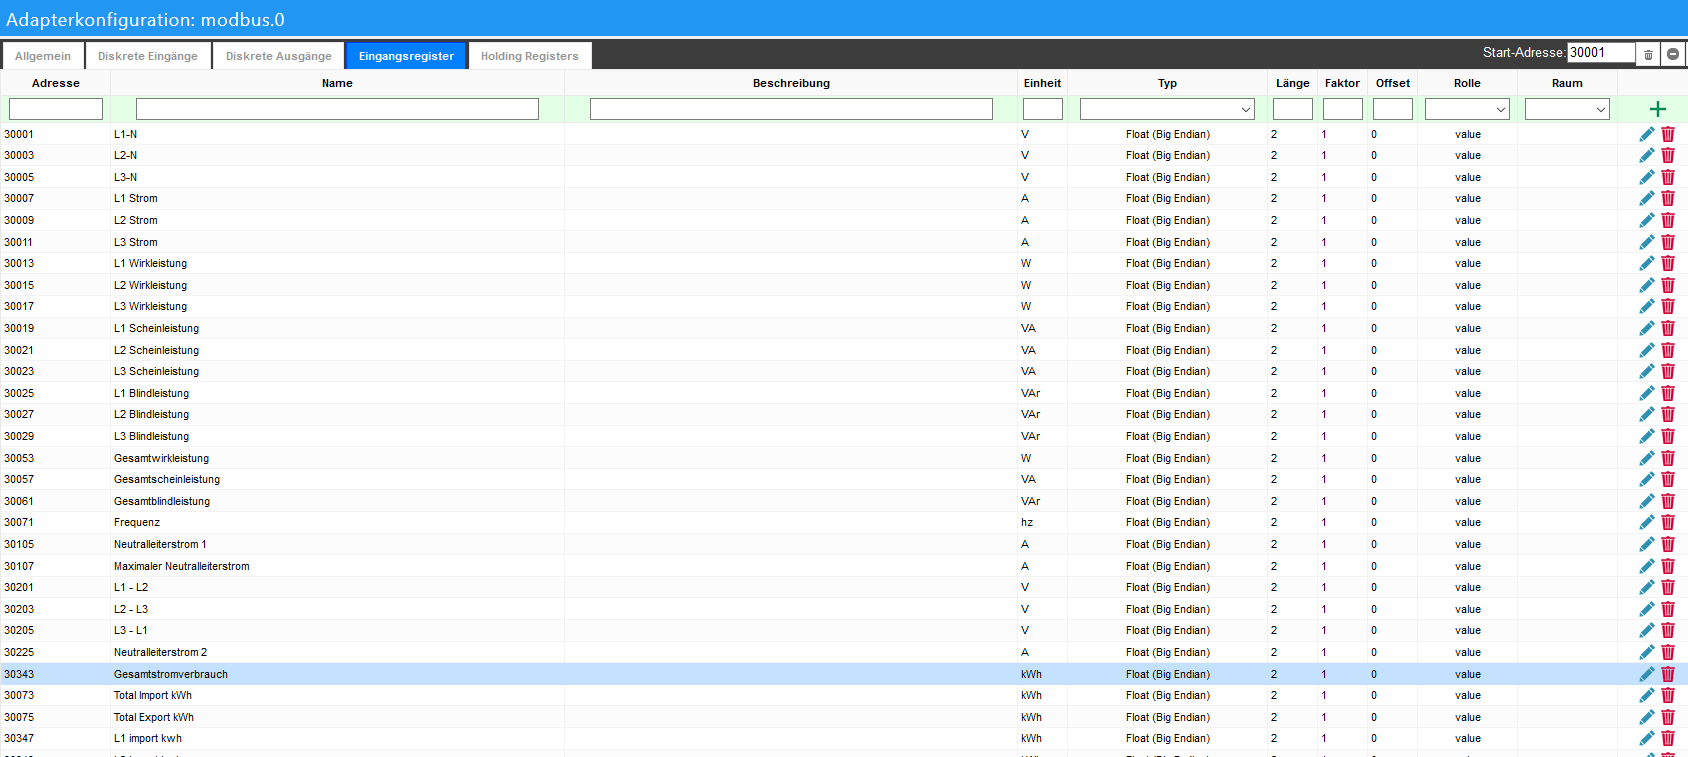This screenshot has width=1688, height=757.
Task: Click the L3 Strom name cell
Action: pyautogui.click(x=135, y=242)
